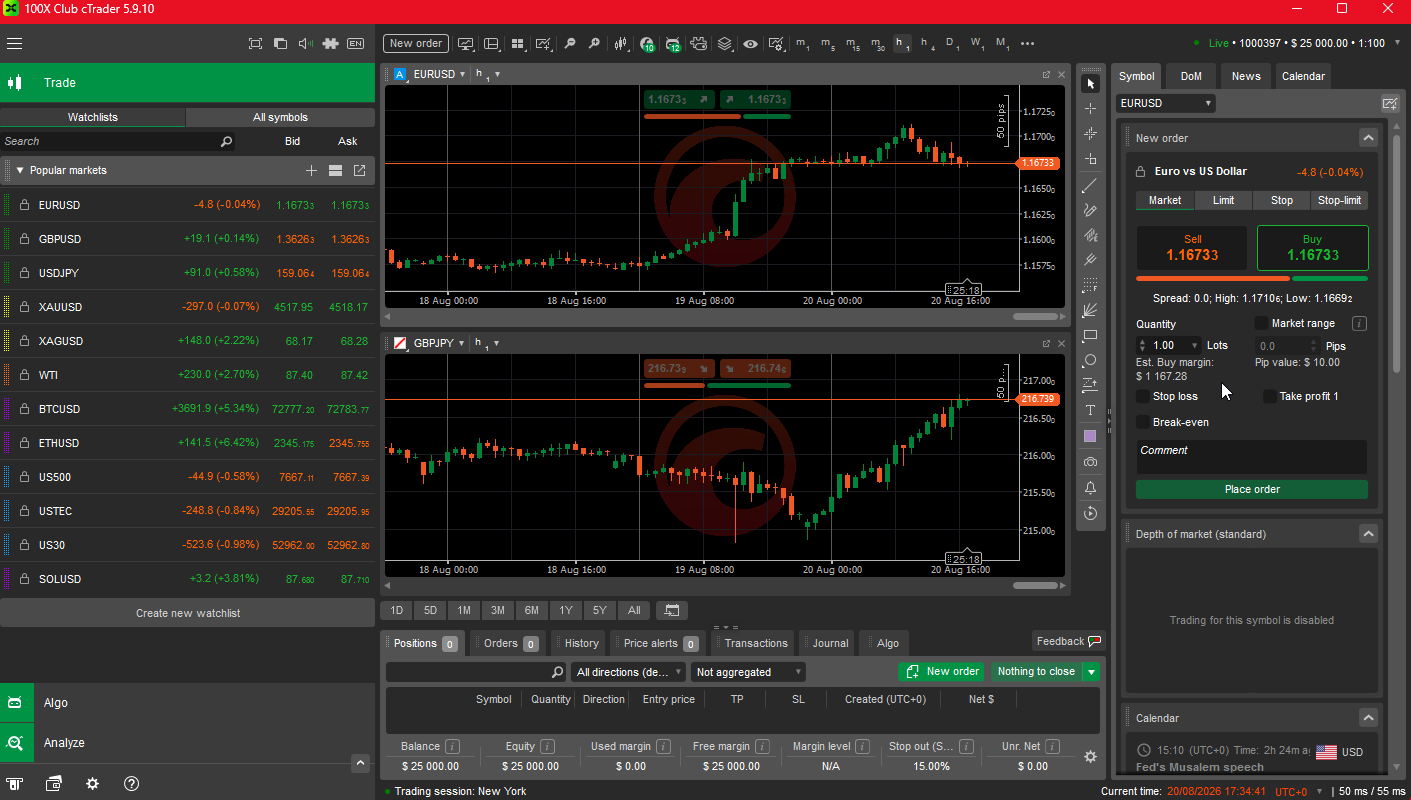Open the candlestick chart type icon

621,44
